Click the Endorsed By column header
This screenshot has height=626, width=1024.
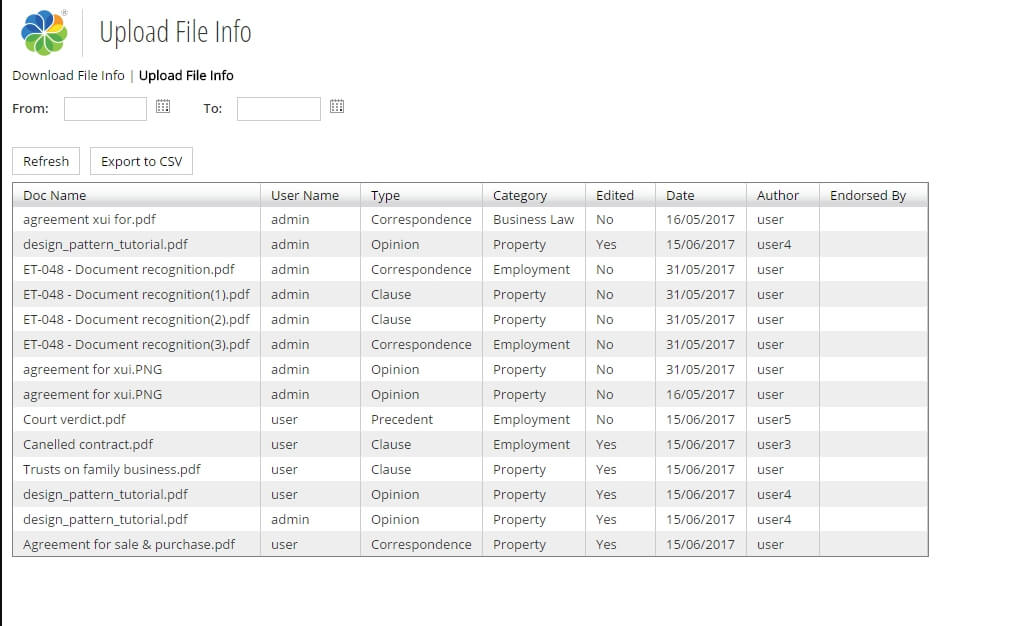coord(874,195)
